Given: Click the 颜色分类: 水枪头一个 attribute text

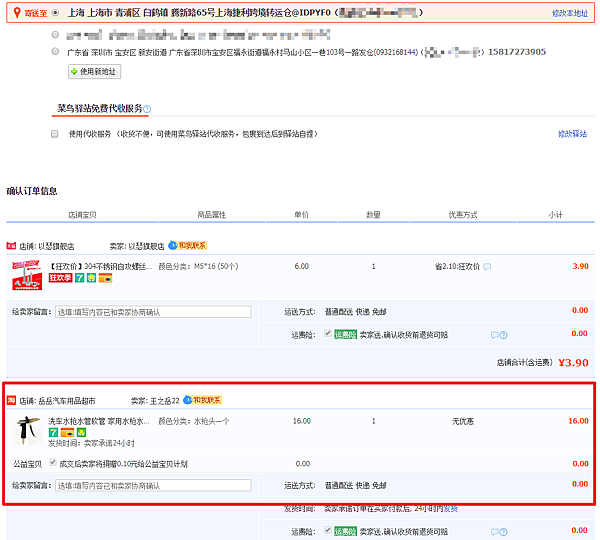Looking at the screenshot, I should 194,421.
